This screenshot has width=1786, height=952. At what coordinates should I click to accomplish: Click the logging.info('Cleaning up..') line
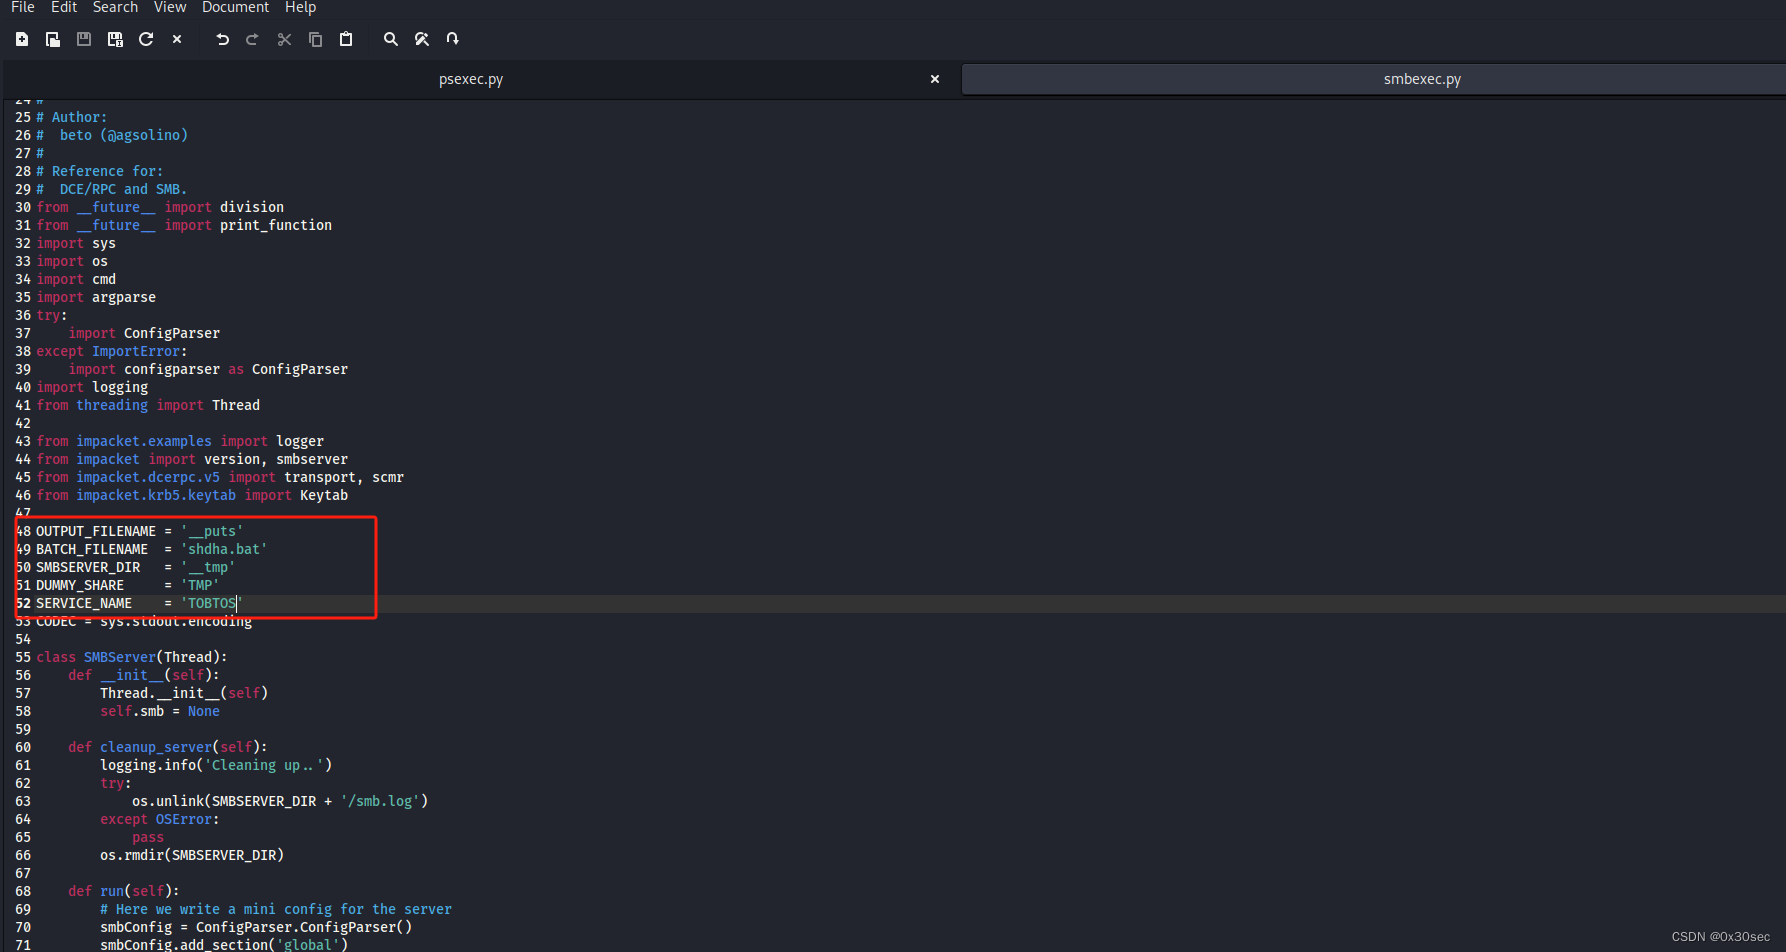click(216, 765)
